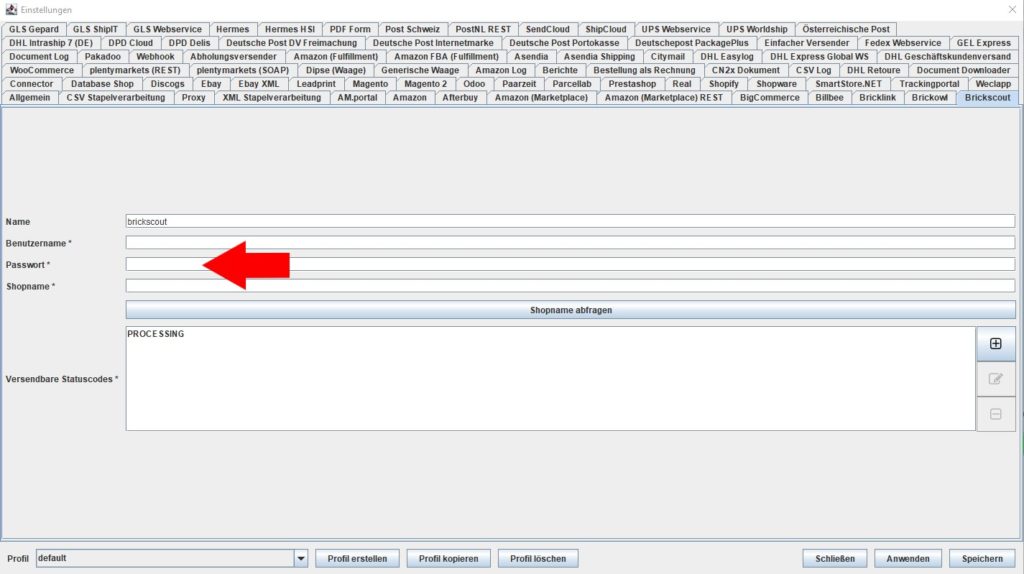Select the PROCESSING status code entry

pos(155,334)
